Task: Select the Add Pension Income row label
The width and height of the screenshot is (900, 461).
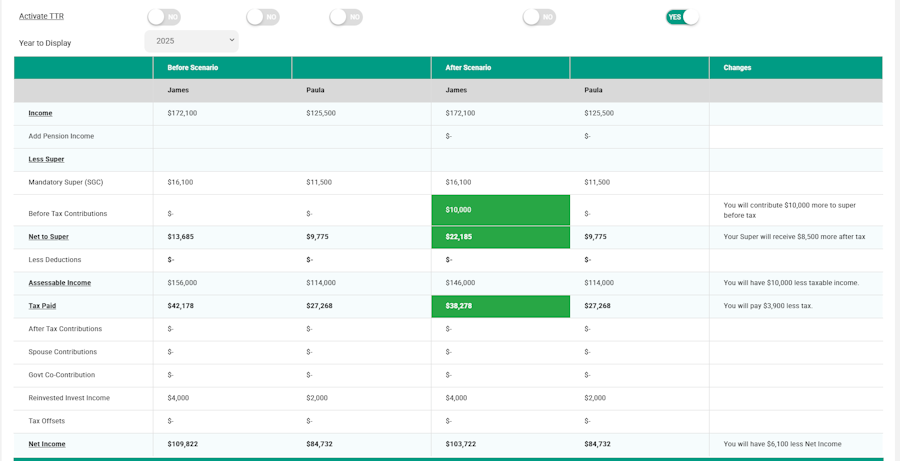Action: (61, 136)
